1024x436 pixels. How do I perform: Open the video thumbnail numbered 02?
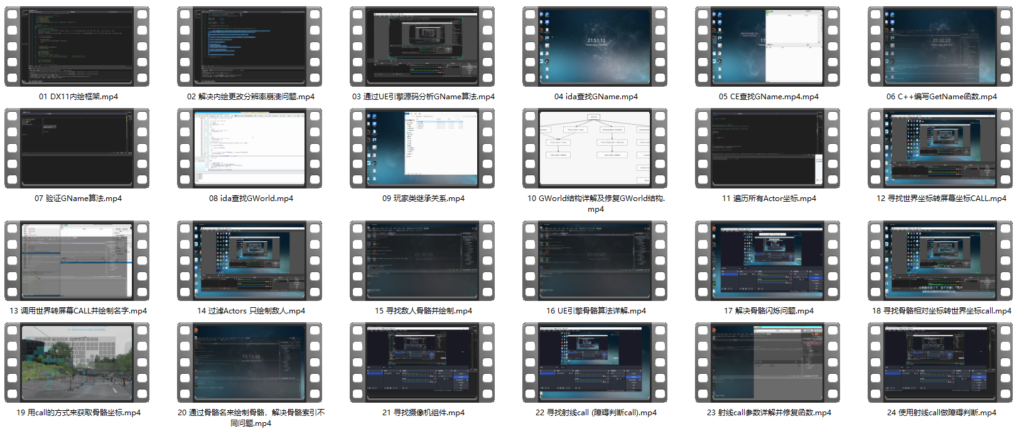coord(250,47)
